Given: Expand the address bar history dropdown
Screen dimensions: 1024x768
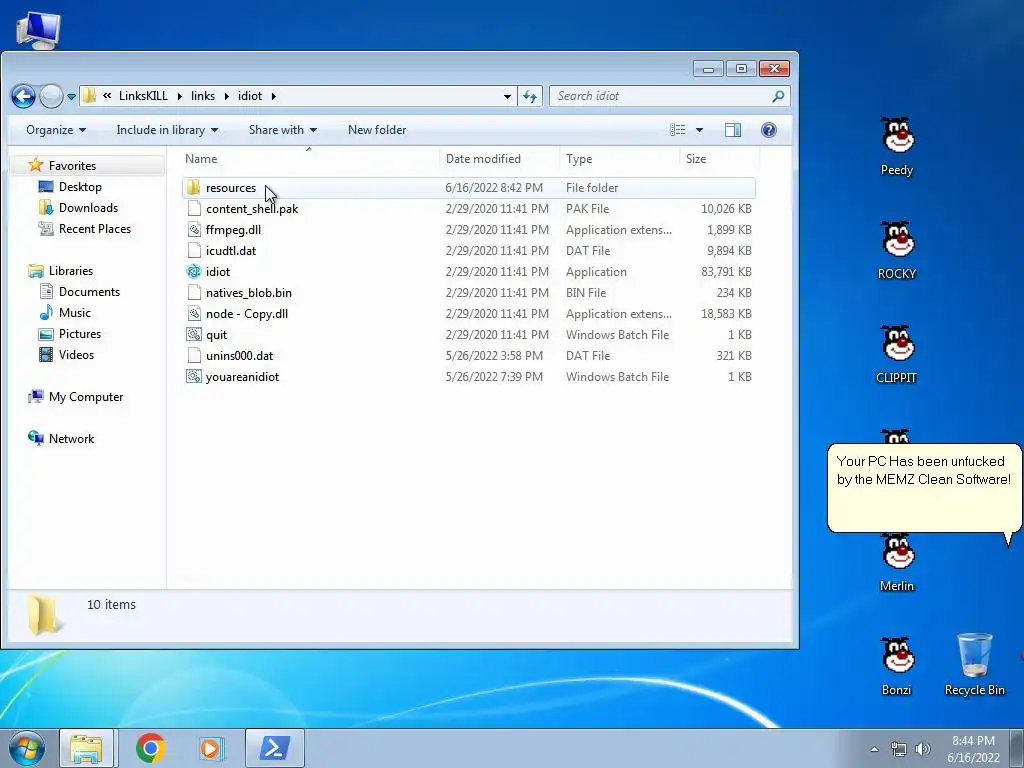Looking at the screenshot, I should tap(507, 97).
